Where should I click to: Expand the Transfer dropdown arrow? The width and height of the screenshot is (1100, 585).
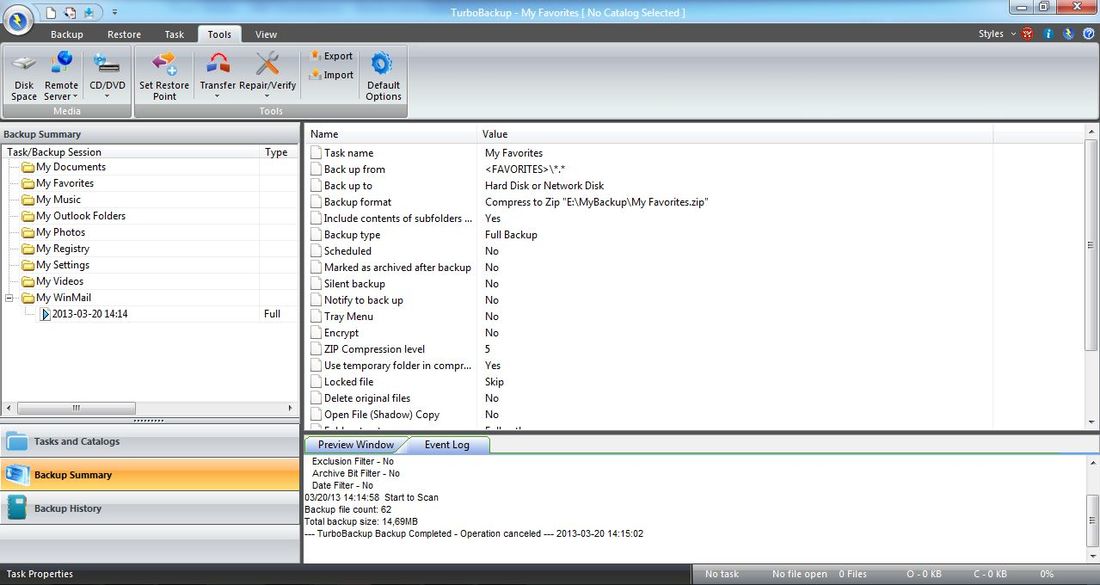coord(217,97)
